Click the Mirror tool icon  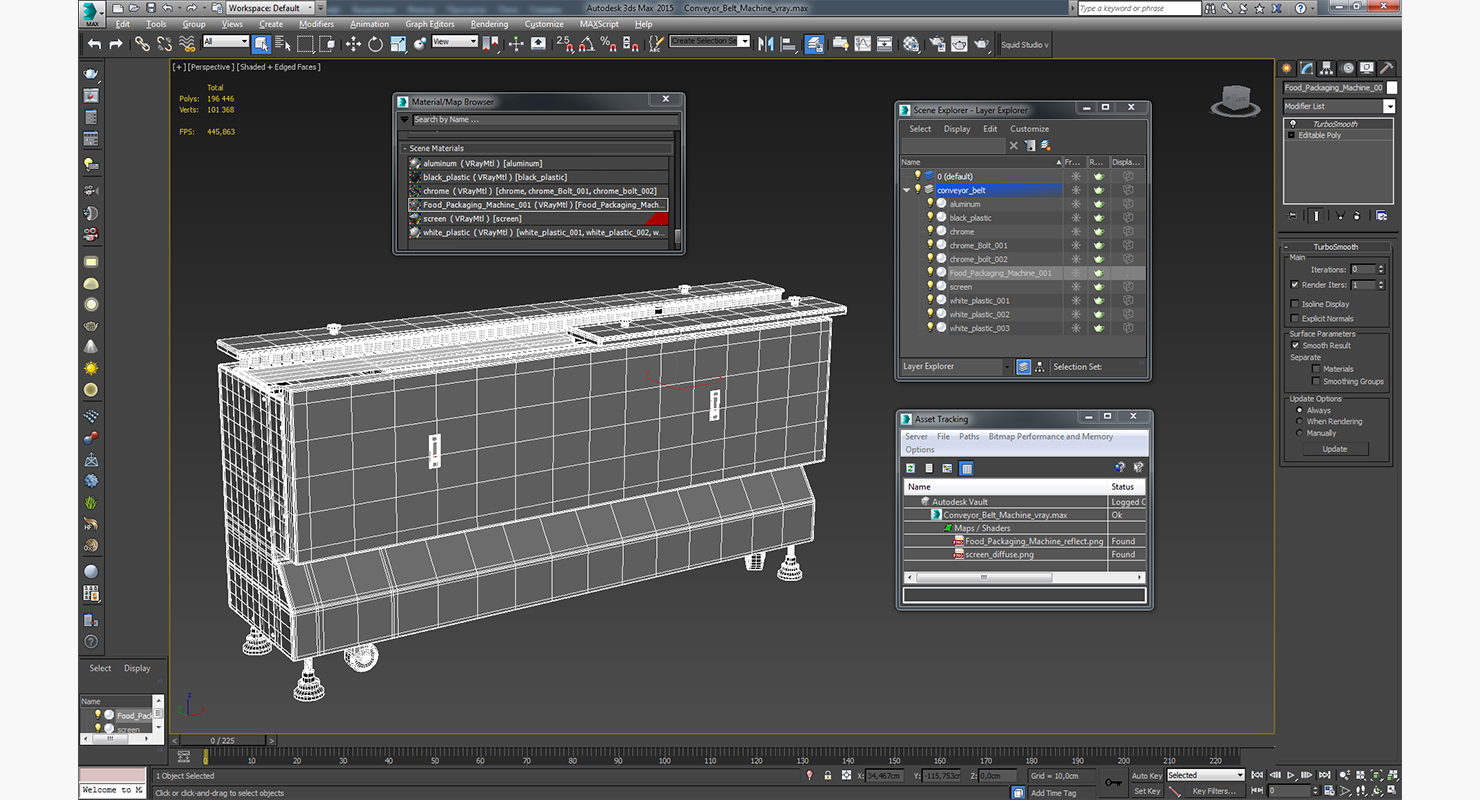pos(766,43)
